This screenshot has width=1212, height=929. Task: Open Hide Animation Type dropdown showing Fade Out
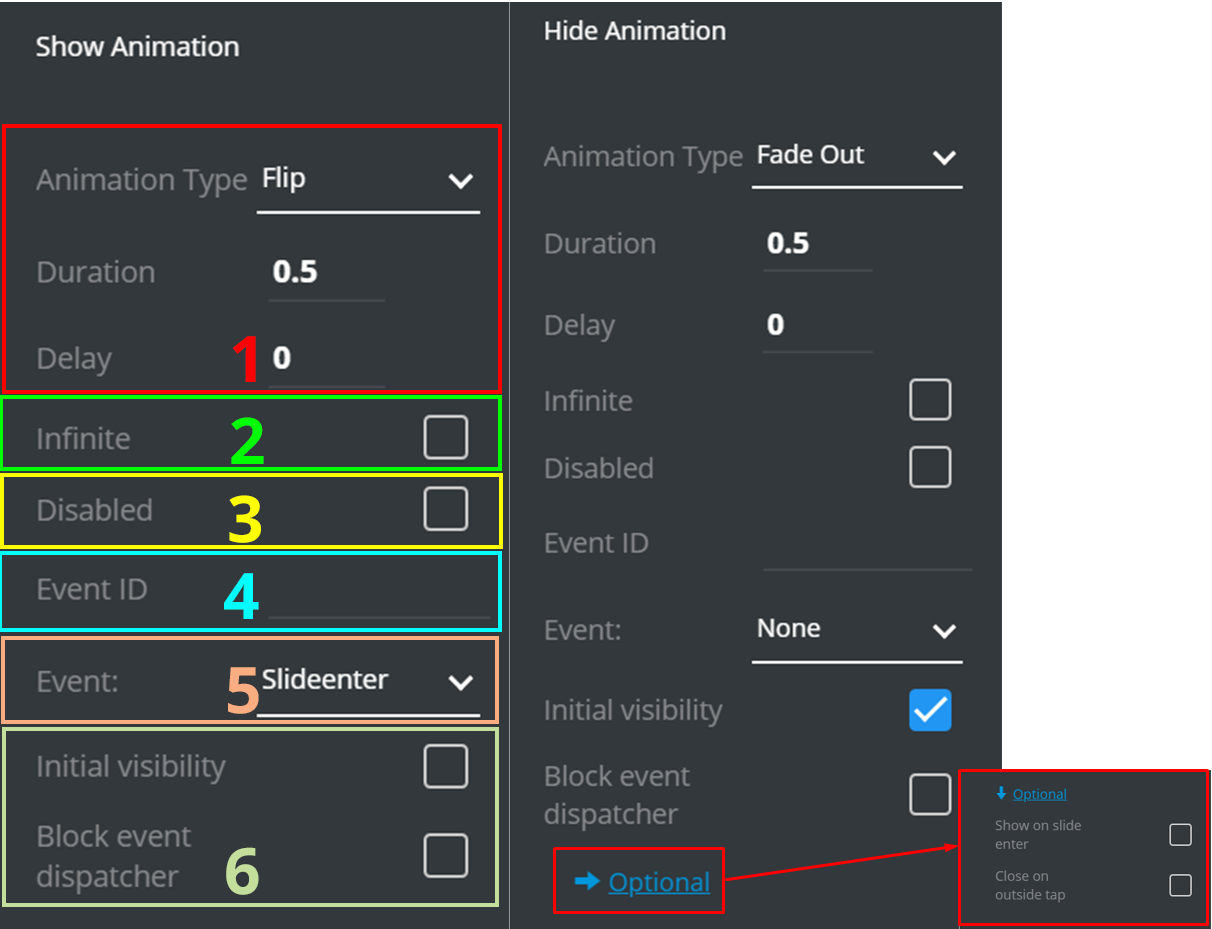point(856,157)
